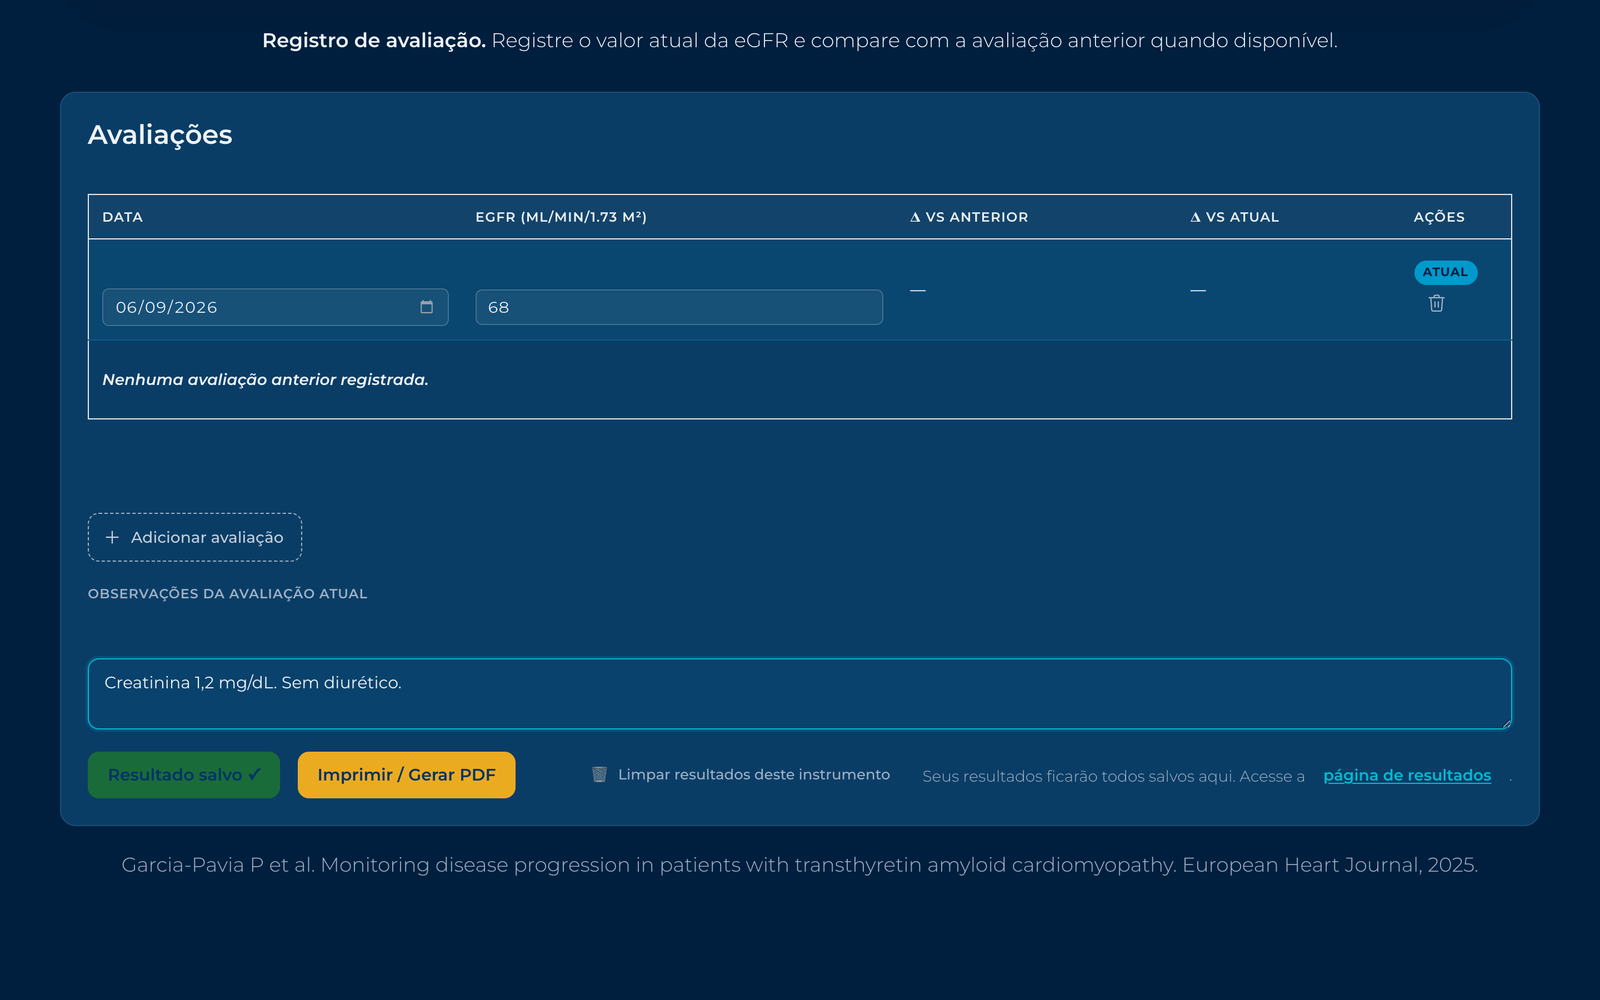Click the Resultado salvo button
This screenshot has height=1000, width=1600.
184,775
